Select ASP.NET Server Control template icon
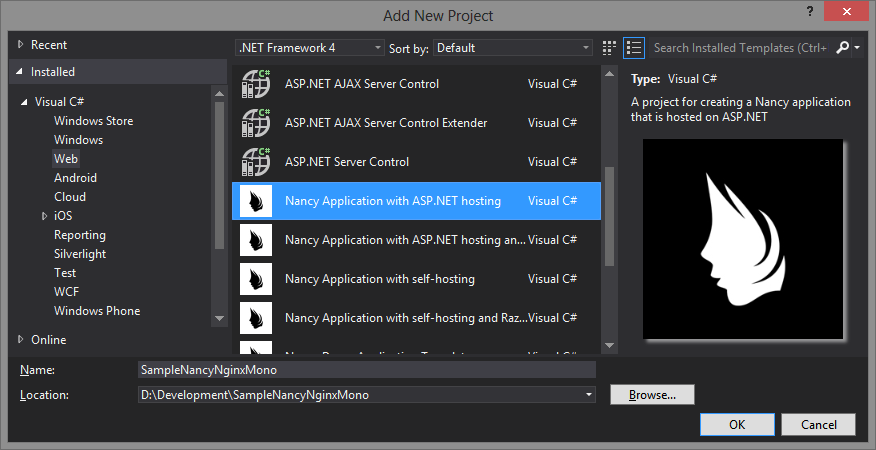Screen dimensions: 876x450 (256, 162)
